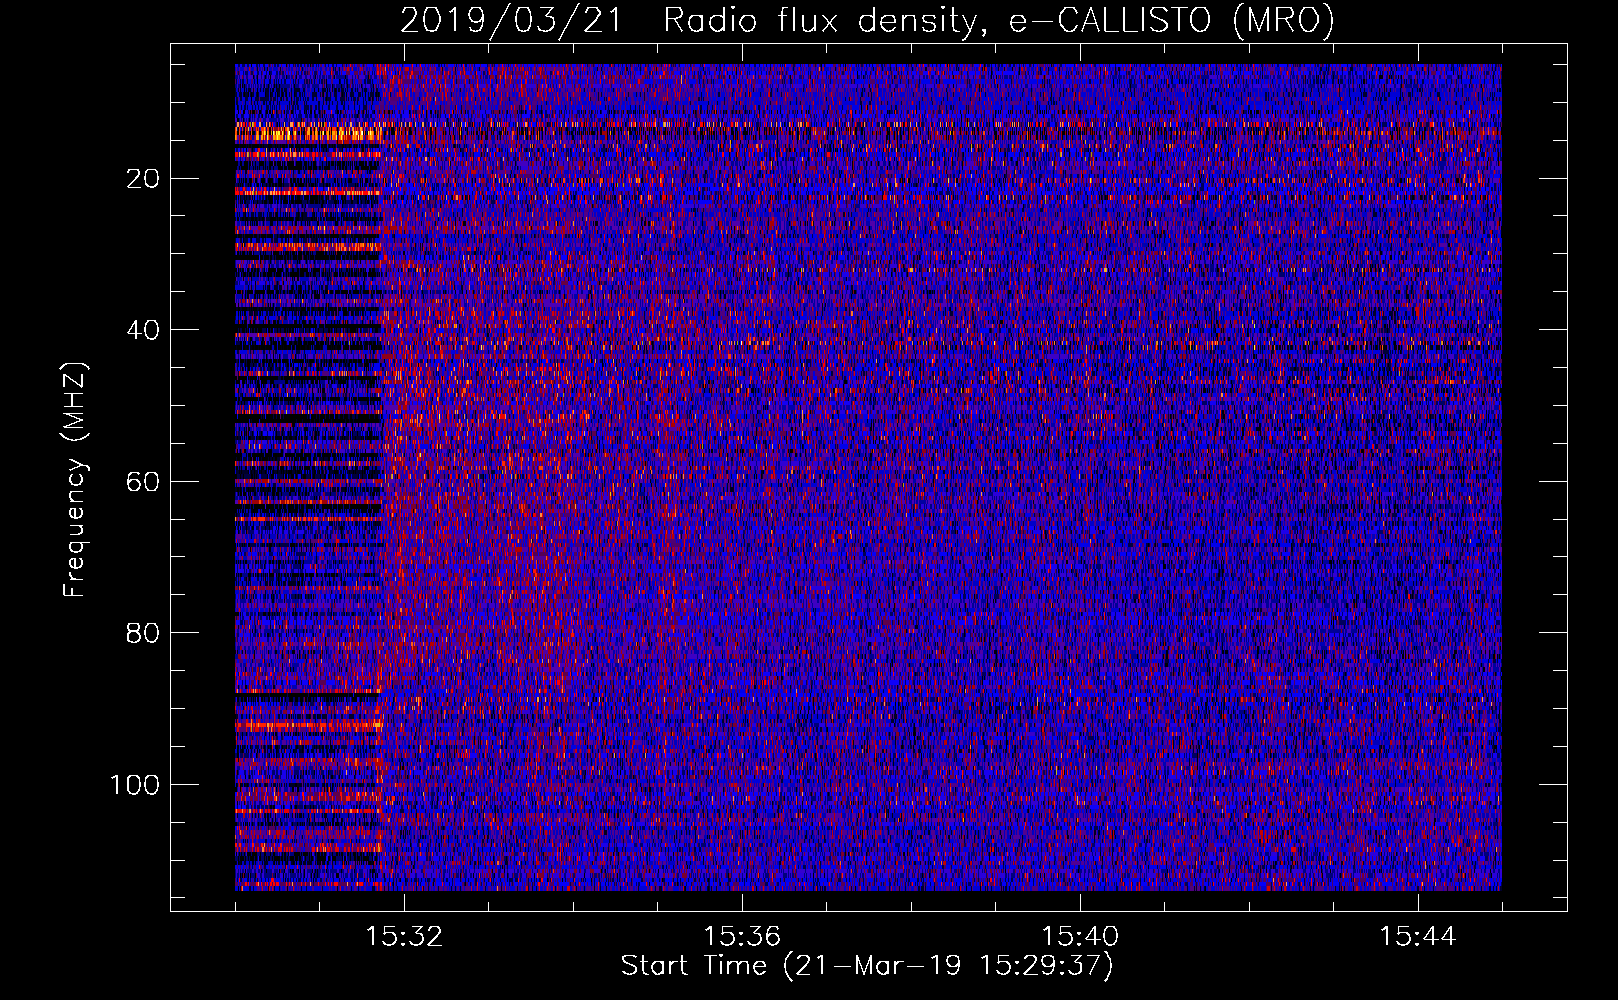Viewport: 1618px width, 1000px height.
Task: Click the time tick label '15:40'
Action: (x=1080, y=937)
